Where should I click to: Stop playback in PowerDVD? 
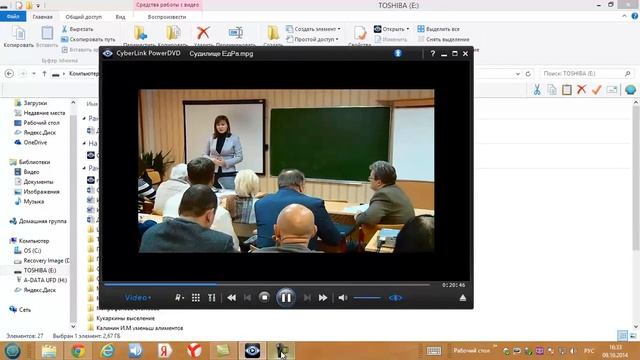click(264, 298)
